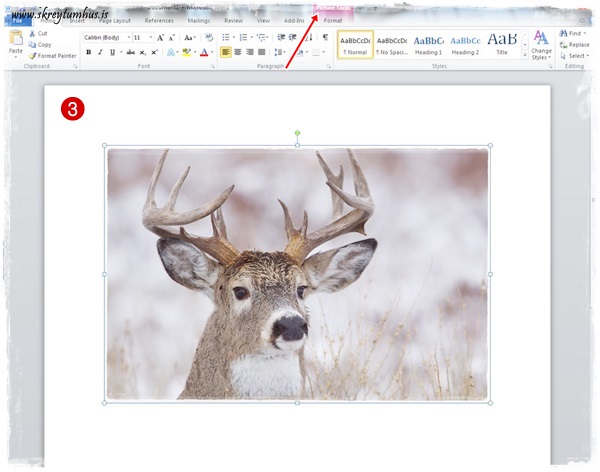Click the Replace icon in Editing group
This screenshot has height=472, width=600.
[574, 45]
